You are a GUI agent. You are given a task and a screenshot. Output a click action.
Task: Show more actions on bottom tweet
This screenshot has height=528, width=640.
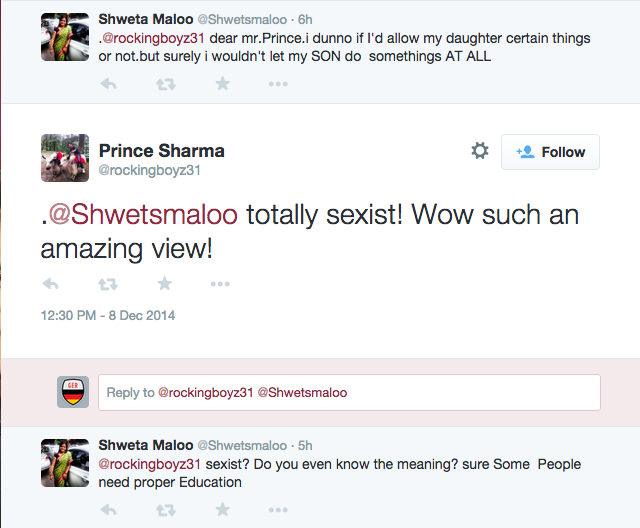tap(278, 510)
